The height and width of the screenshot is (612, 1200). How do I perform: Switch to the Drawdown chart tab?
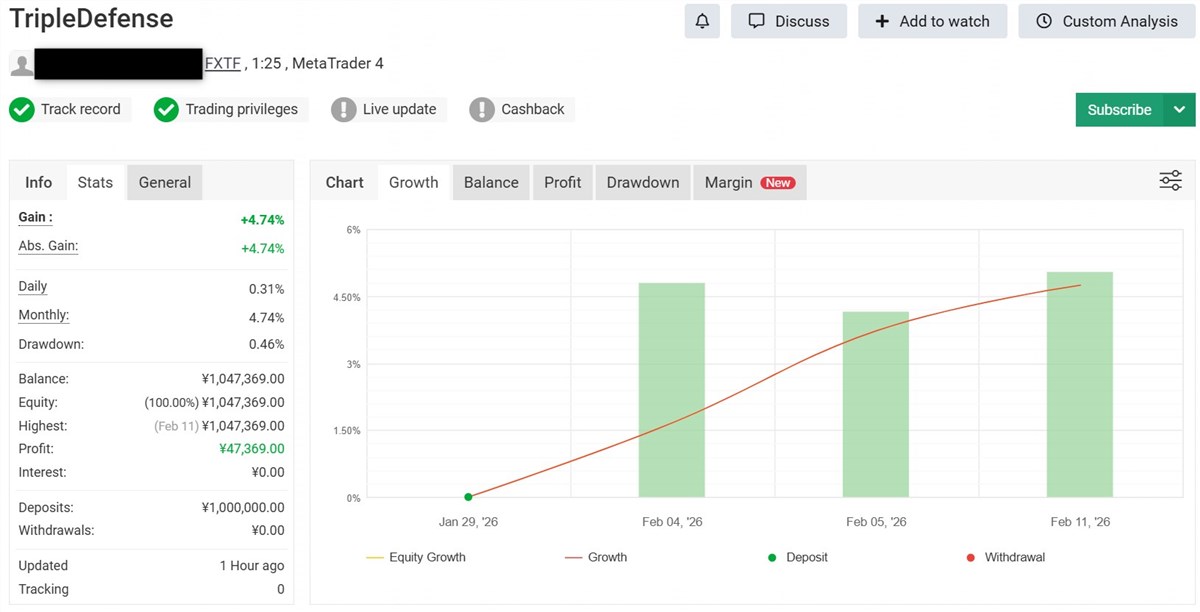click(642, 182)
